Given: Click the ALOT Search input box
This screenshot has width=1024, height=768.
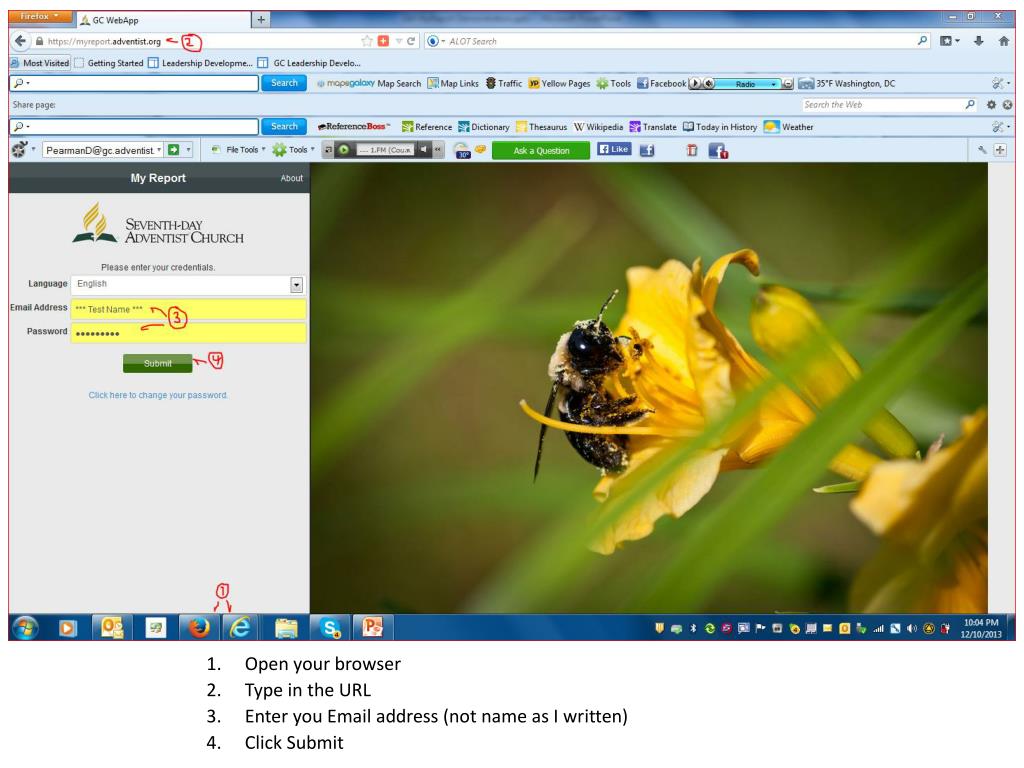Looking at the screenshot, I should (x=679, y=41).
